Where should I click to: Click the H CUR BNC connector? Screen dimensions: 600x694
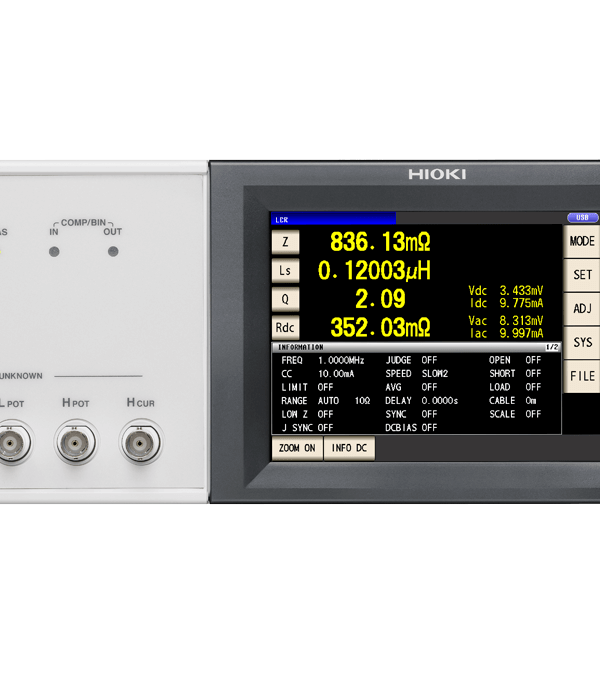pos(140,443)
